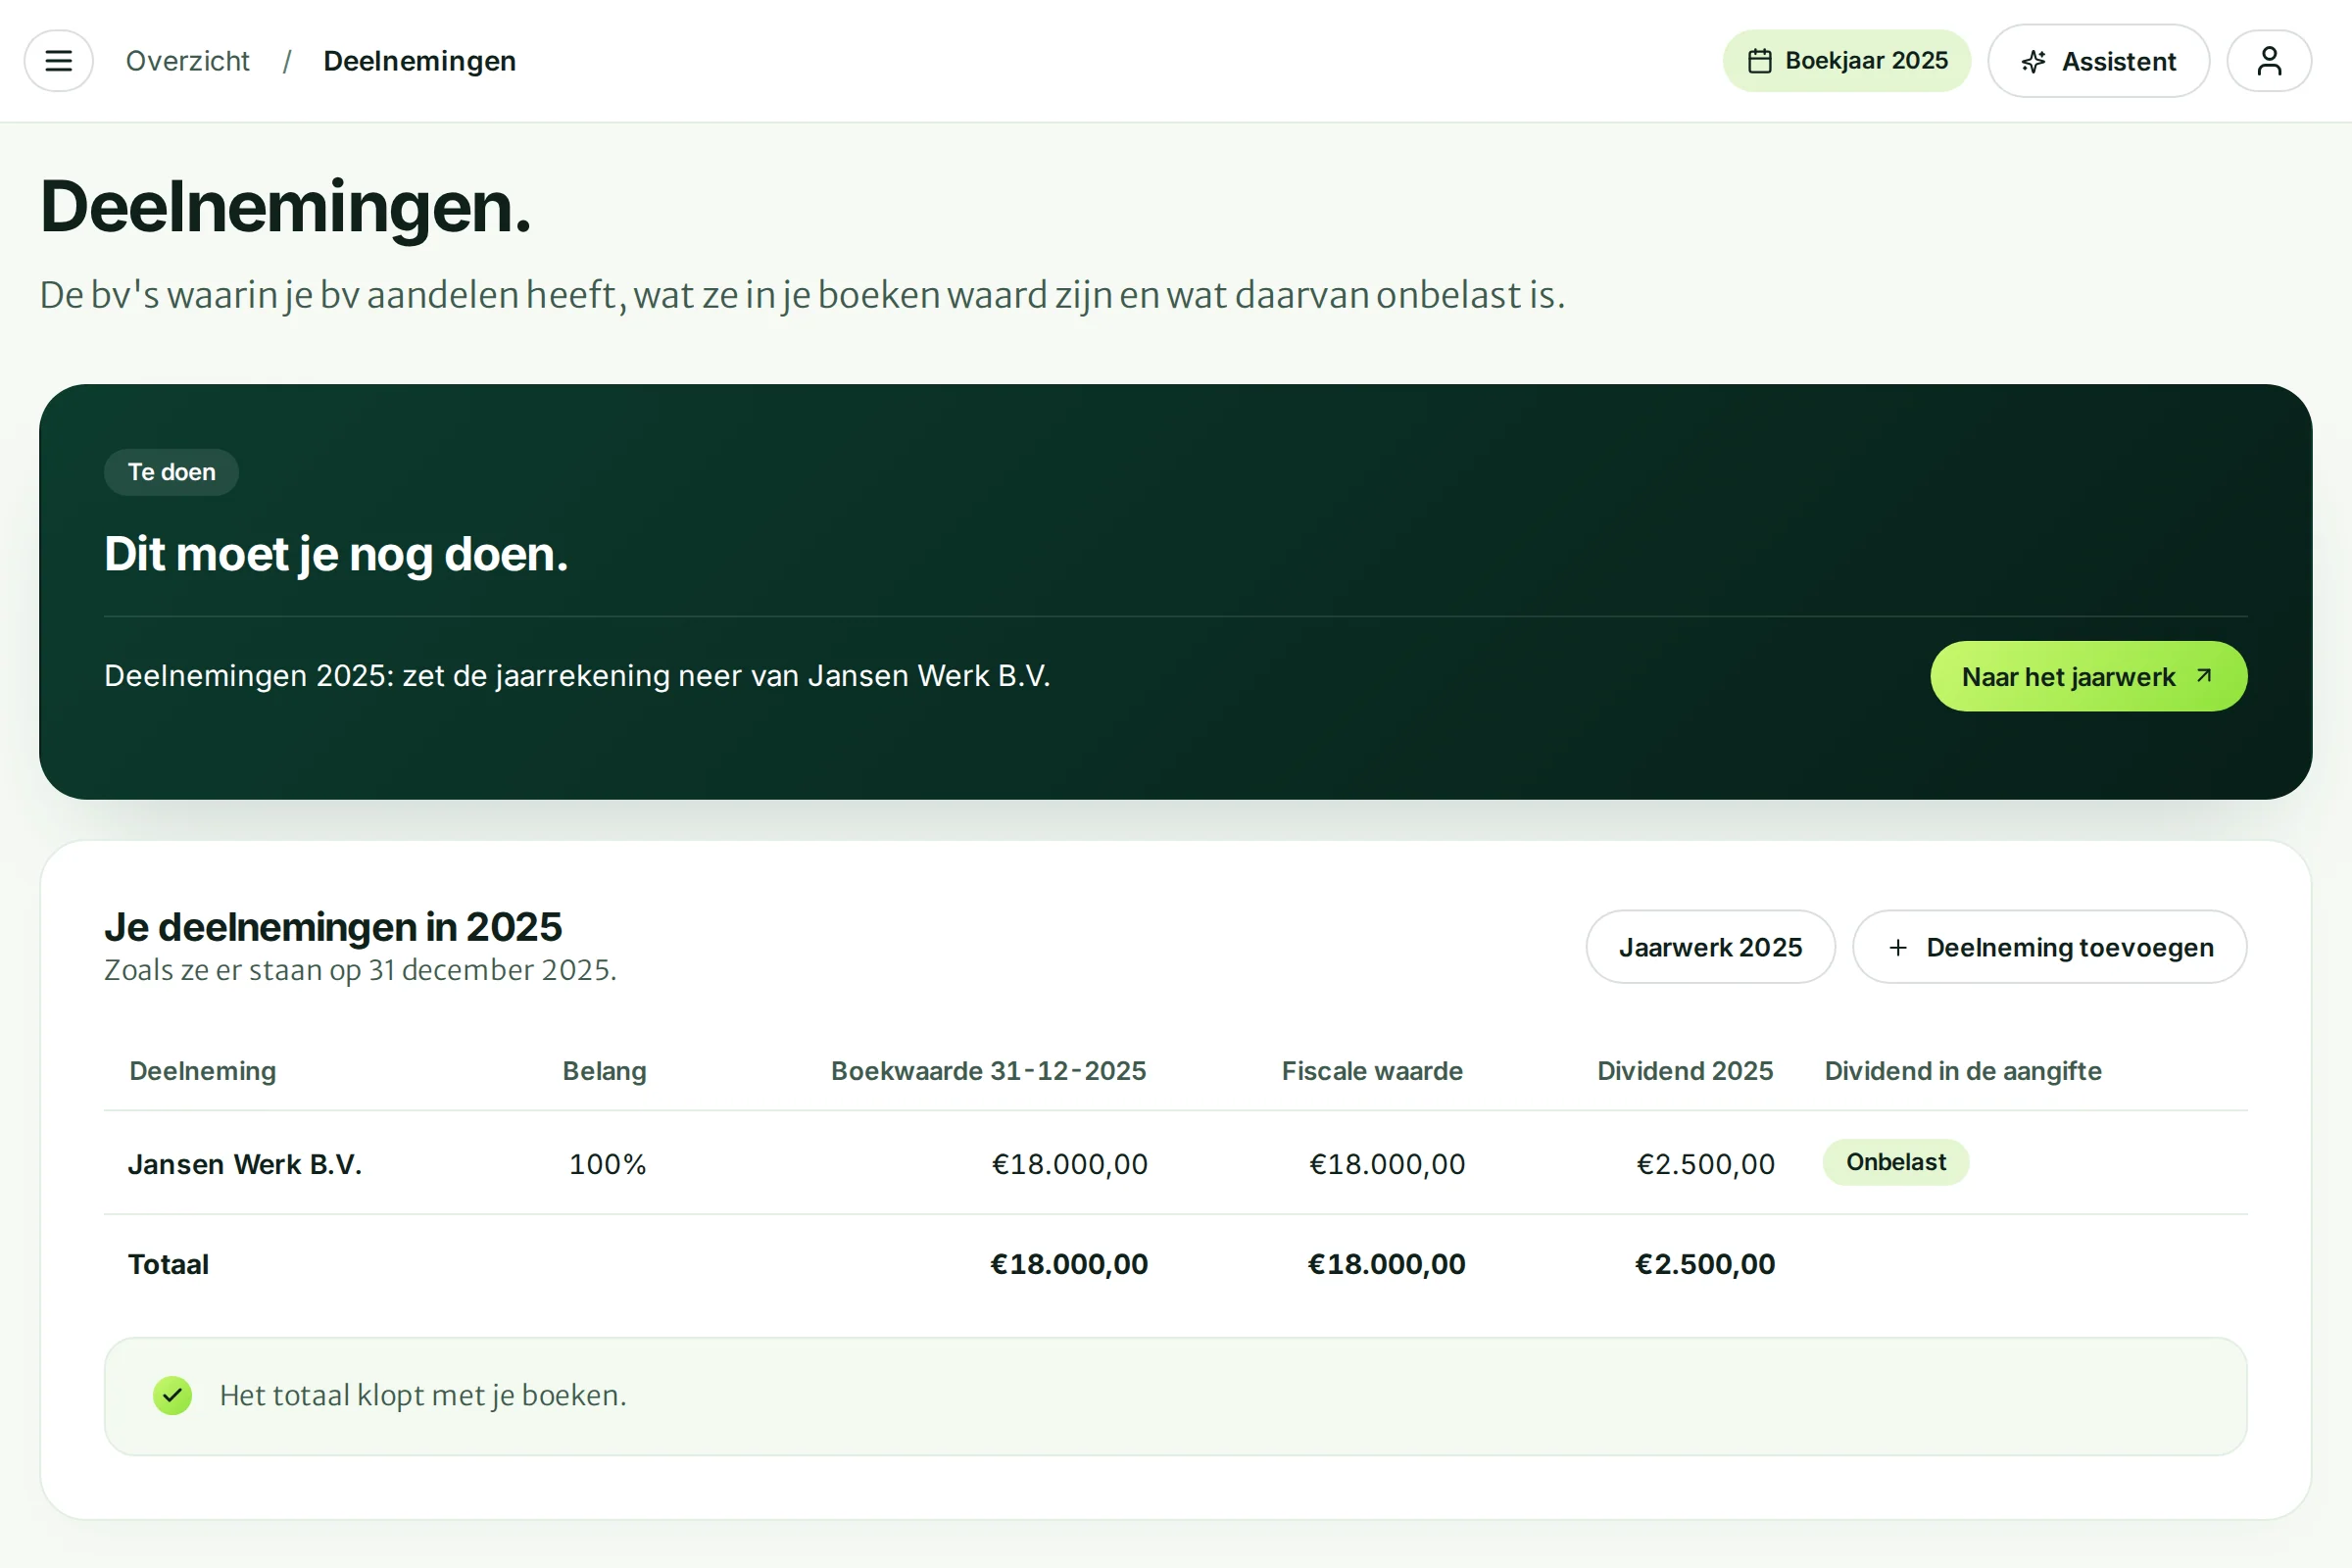
Task: Open the Assistent
Action: tap(2098, 61)
